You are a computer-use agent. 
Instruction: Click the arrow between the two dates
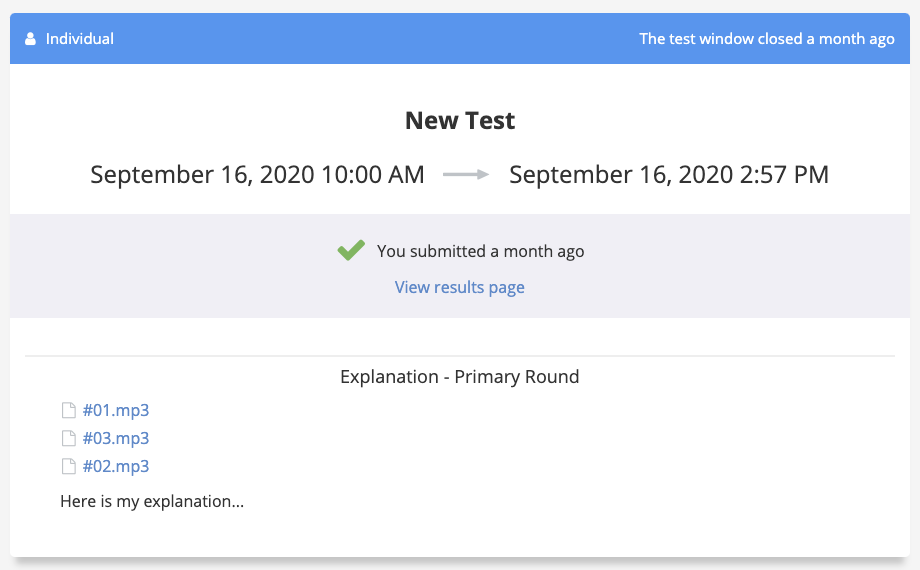click(x=466, y=174)
